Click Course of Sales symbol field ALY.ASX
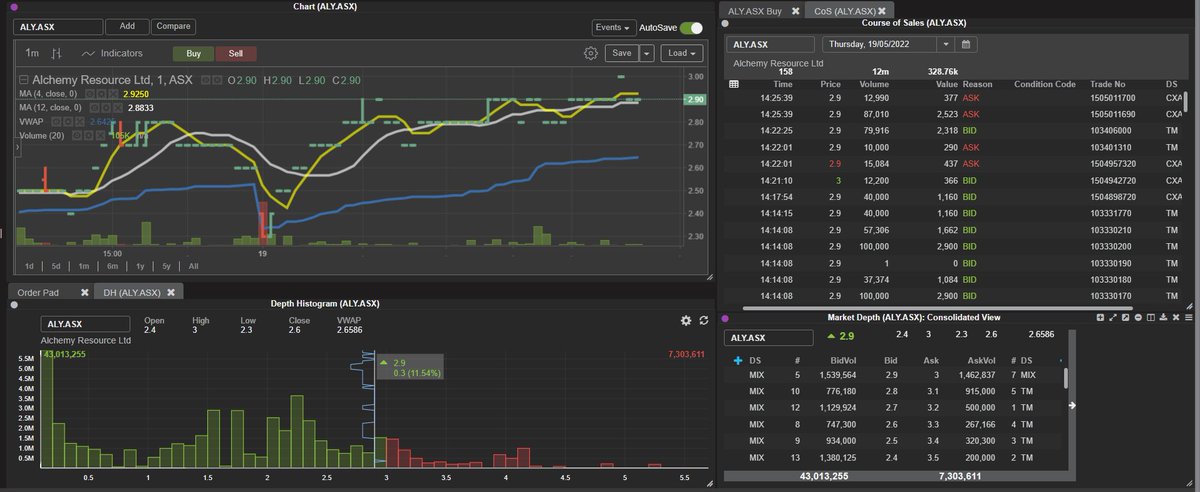This screenshot has width=1200, height=492. [x=770, y=44]
